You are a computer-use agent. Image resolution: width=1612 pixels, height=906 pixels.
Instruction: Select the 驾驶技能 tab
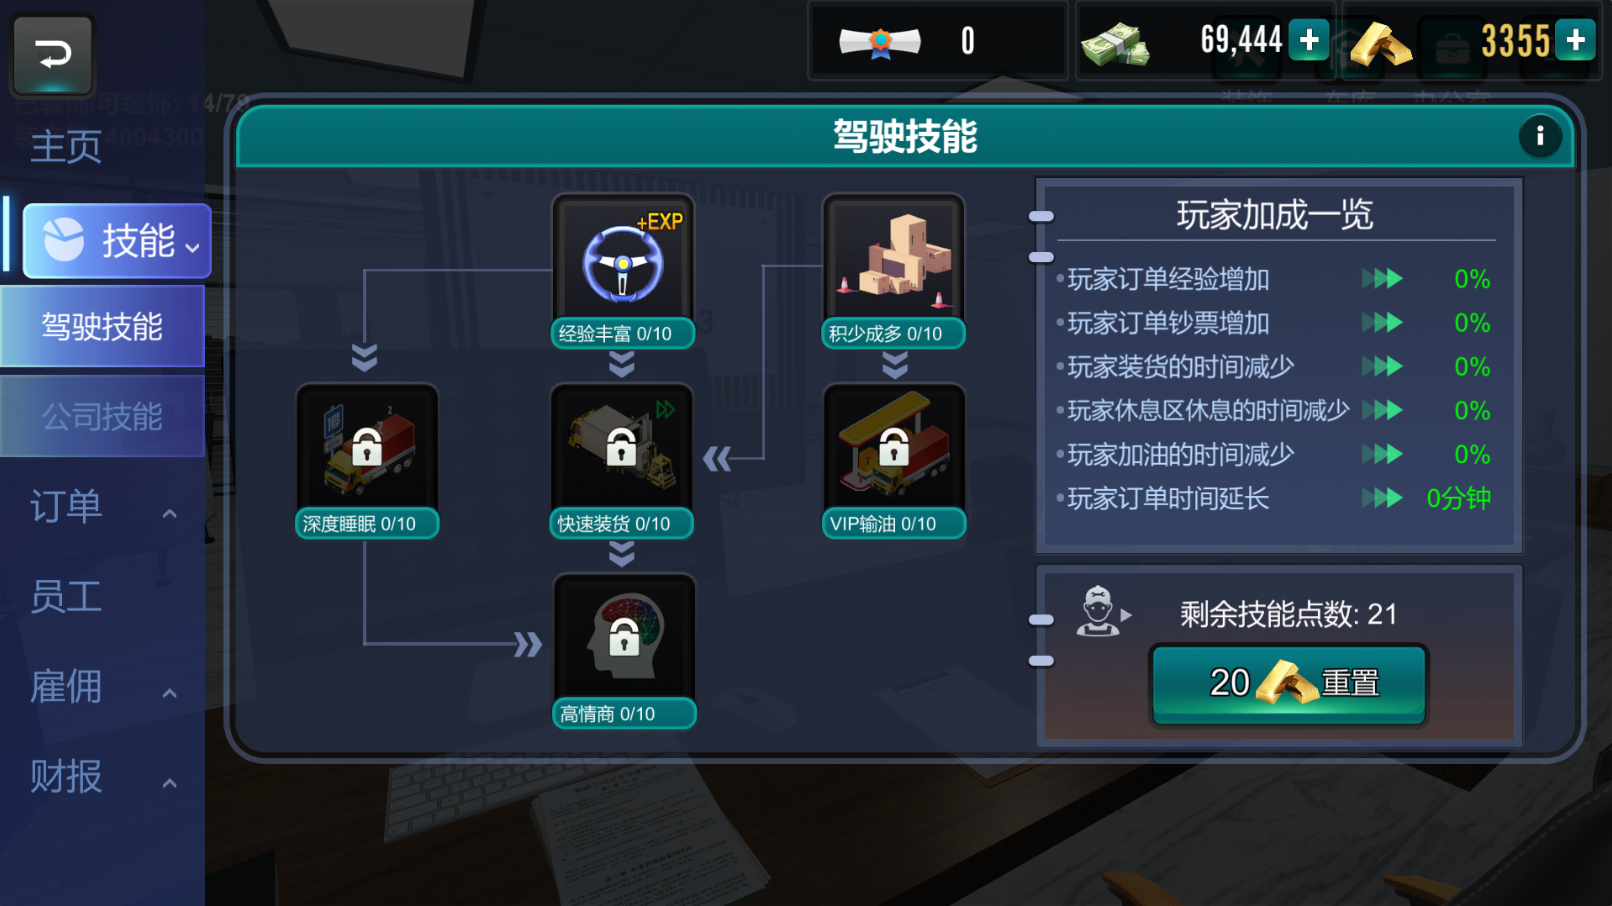[x=102, y=326]
